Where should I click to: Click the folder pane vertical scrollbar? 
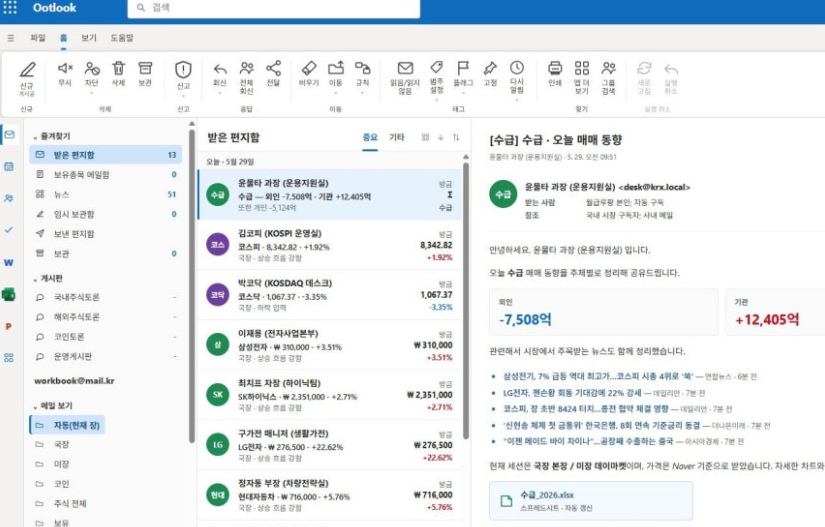click(x=192, y=284)
